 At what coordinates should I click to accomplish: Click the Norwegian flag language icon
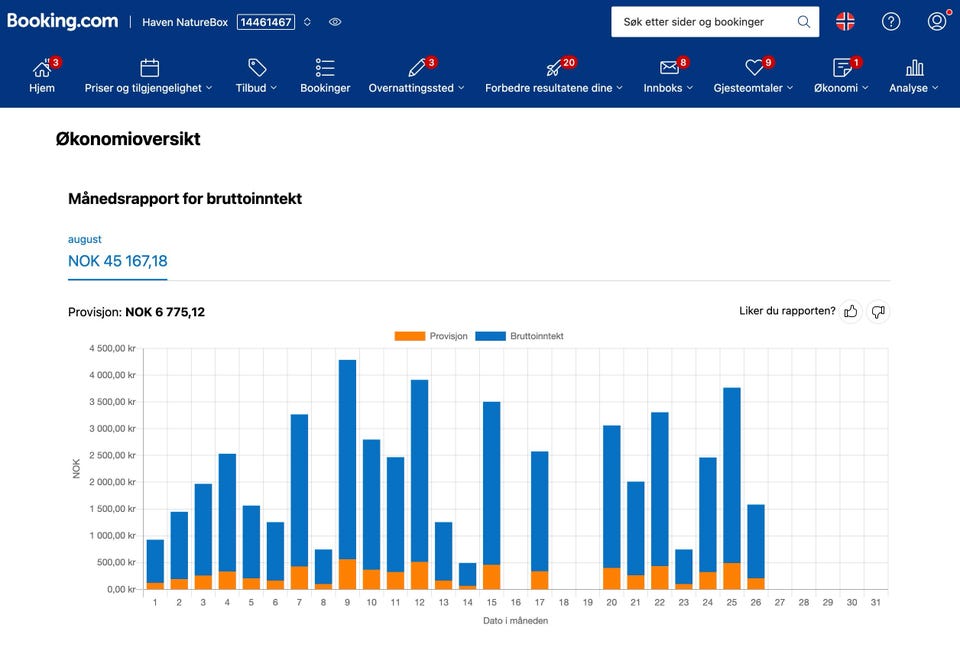coord(846,22)
